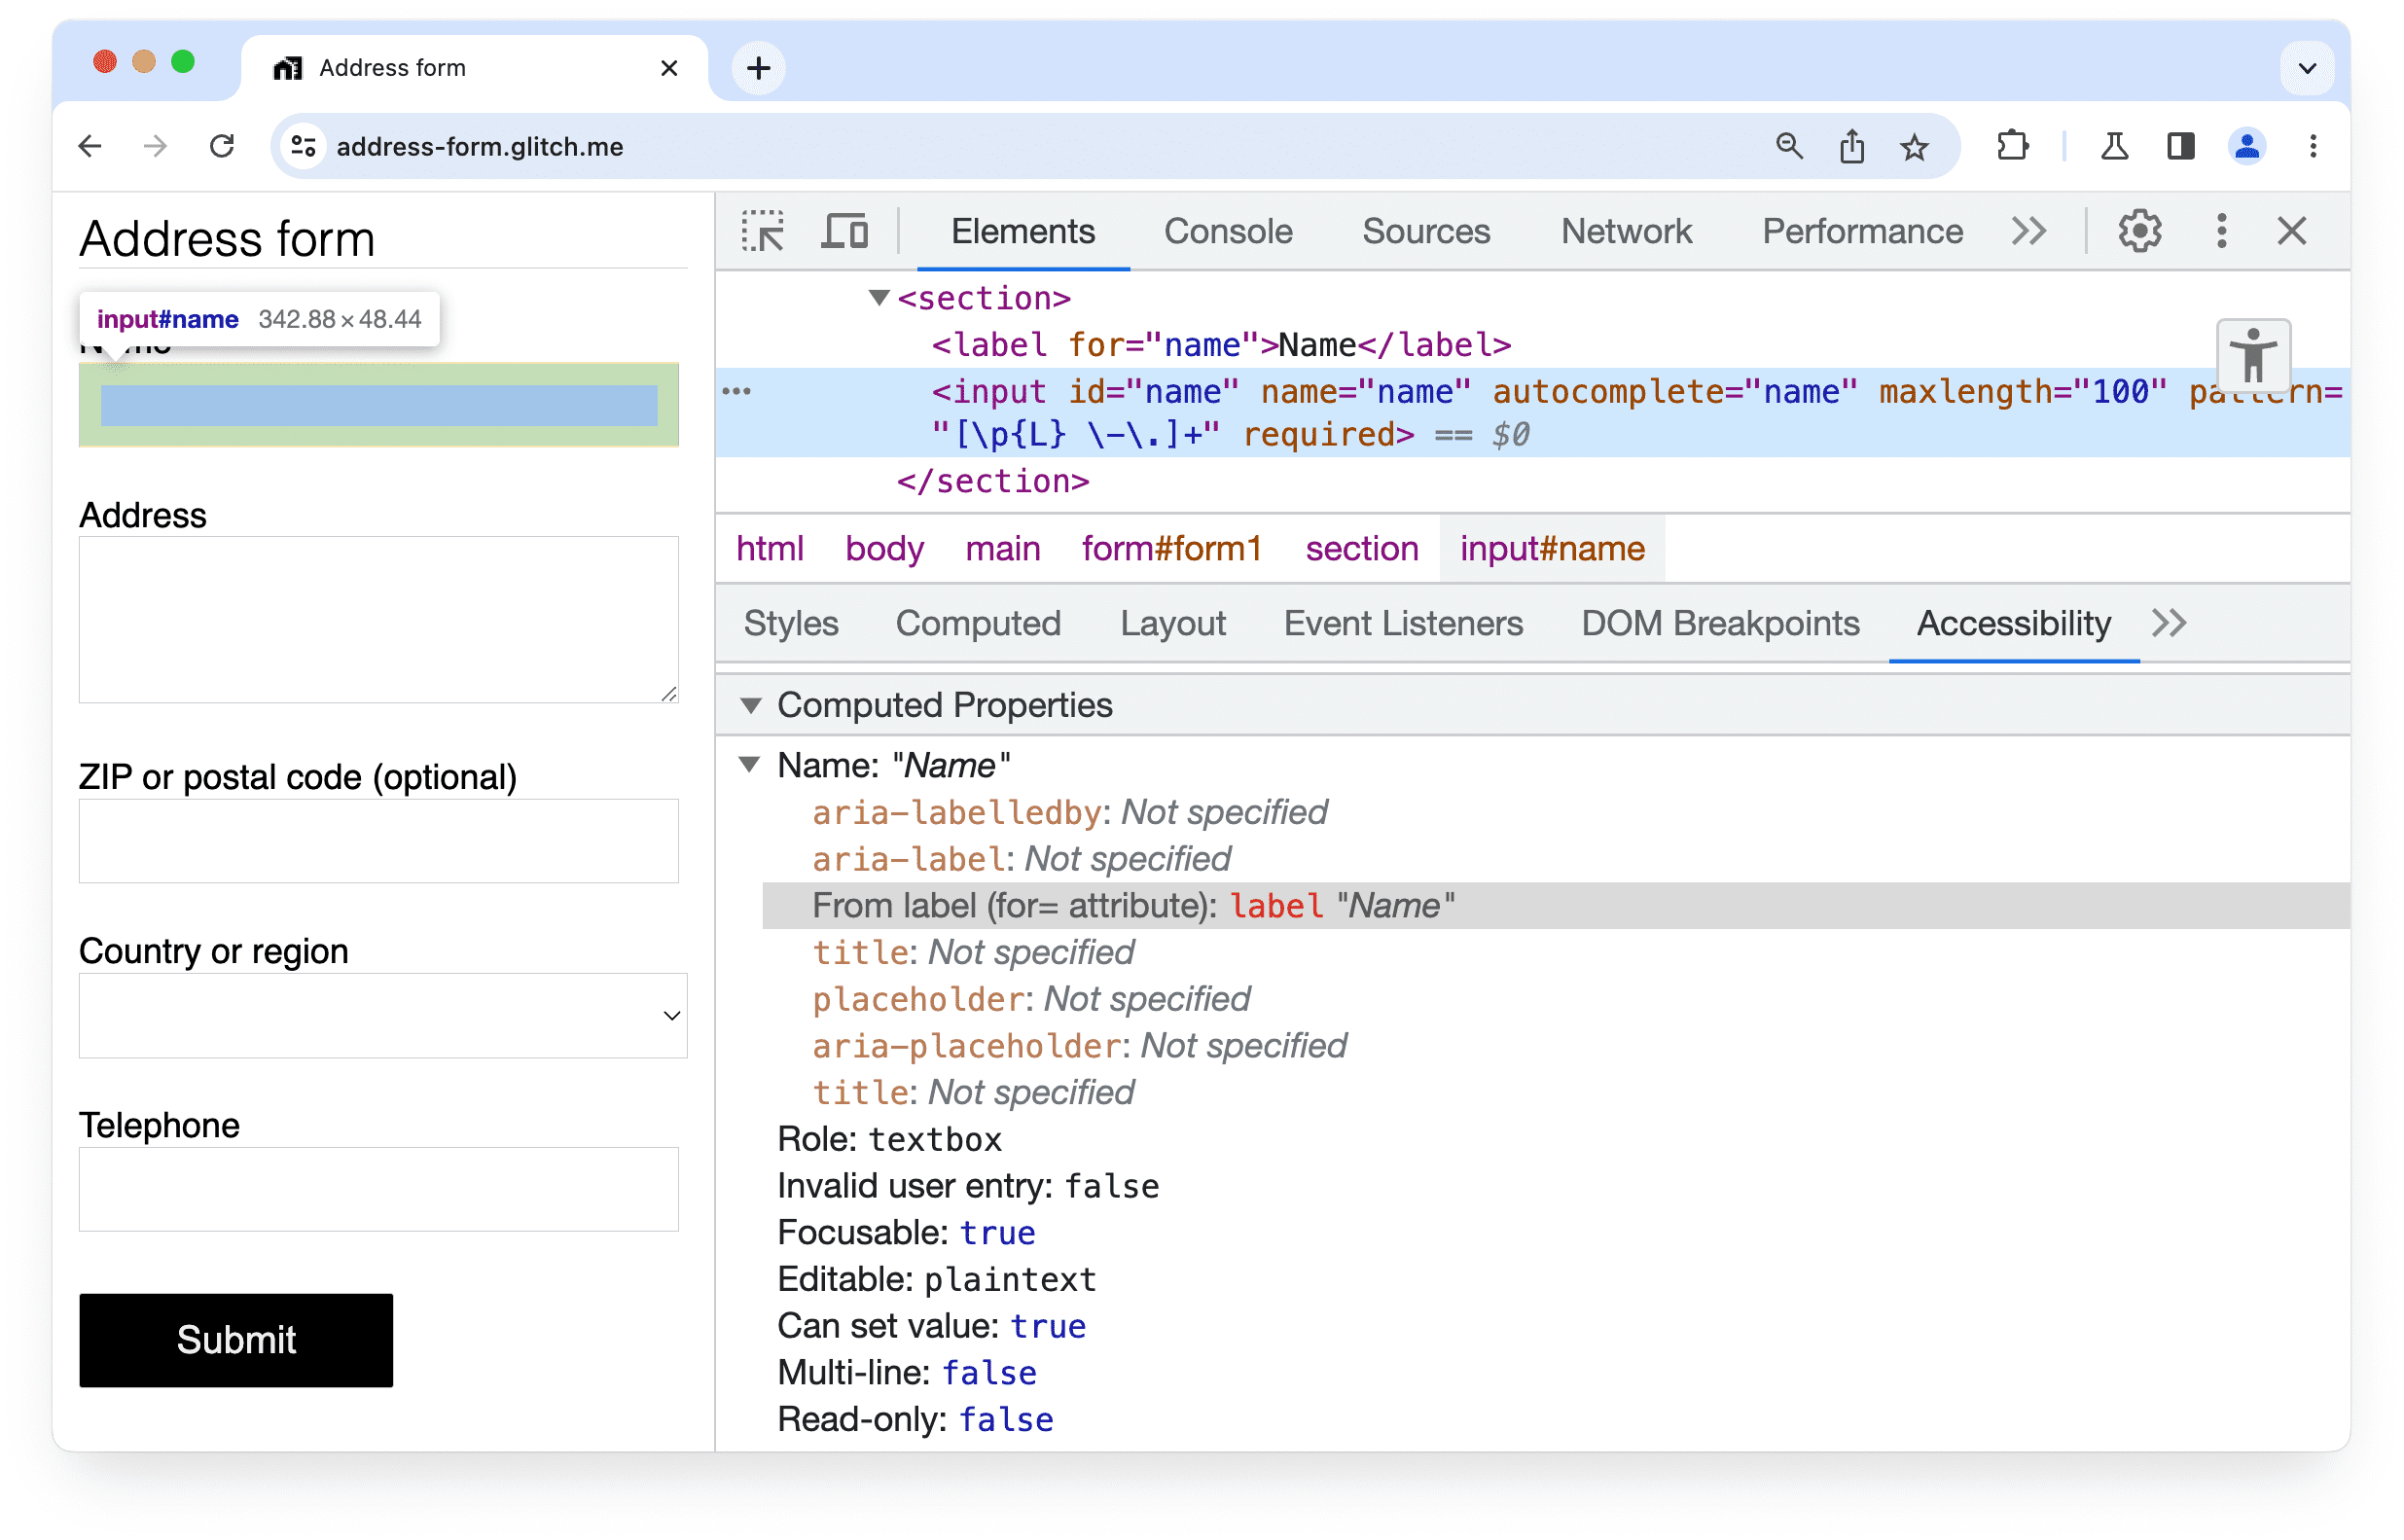Click the browser share/export icon
The image size is (2404, 1540).
[x=1853, y=145]
